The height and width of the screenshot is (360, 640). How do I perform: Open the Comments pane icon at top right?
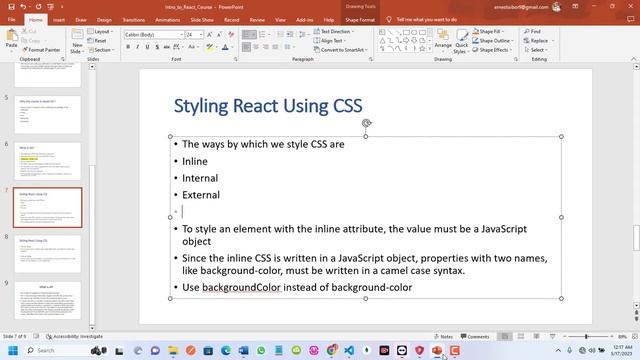coord(631,19)
